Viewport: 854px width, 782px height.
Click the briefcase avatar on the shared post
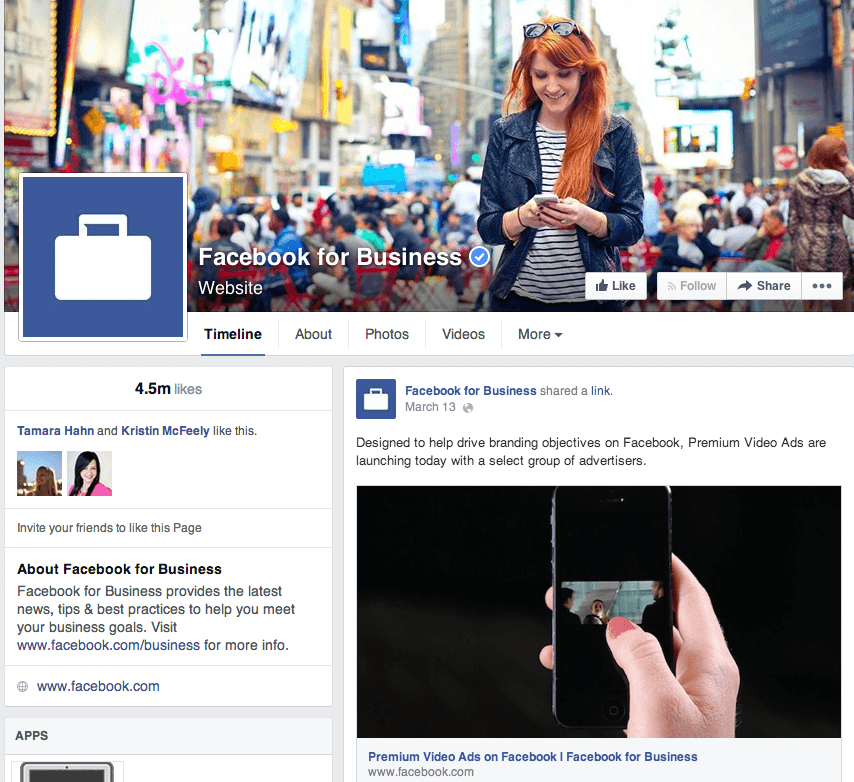tap(376, 399)
